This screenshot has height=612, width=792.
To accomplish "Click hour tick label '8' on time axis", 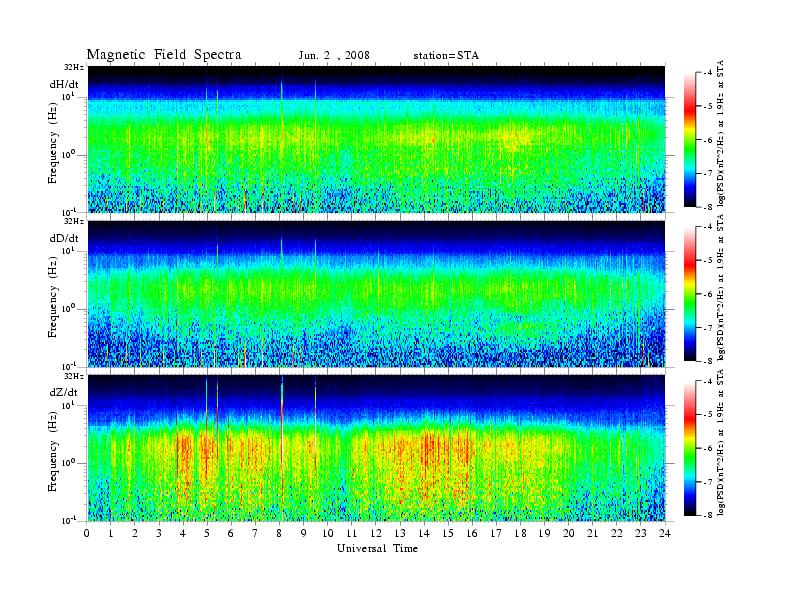I will pos(279,533).
